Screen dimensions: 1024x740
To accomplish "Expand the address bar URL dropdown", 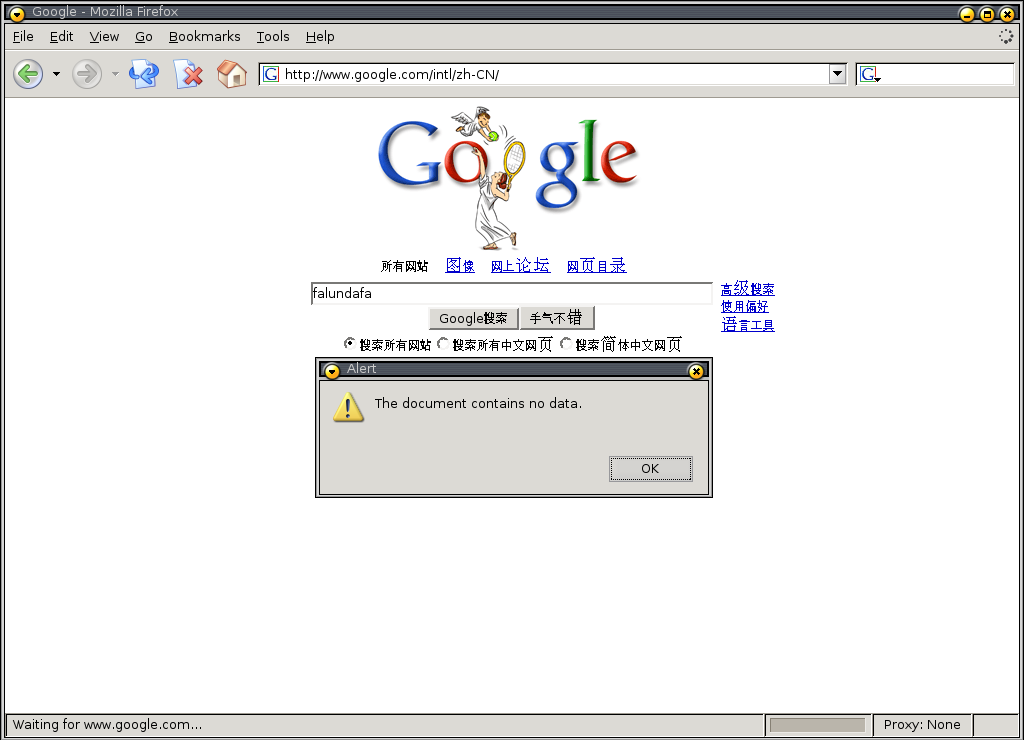I will point(837,74).
